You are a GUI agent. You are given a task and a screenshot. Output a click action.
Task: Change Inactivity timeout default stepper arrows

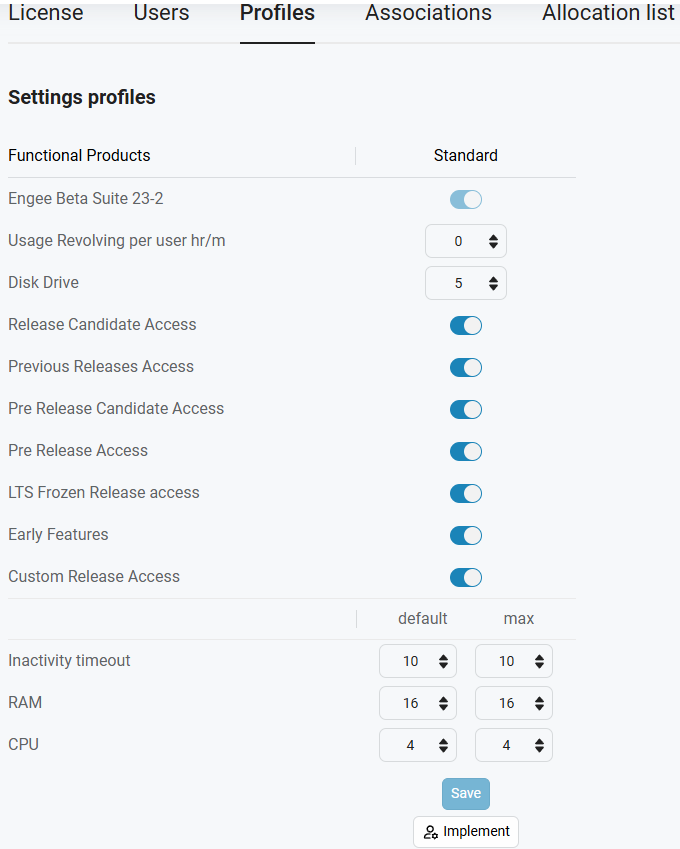coord(443,661)
